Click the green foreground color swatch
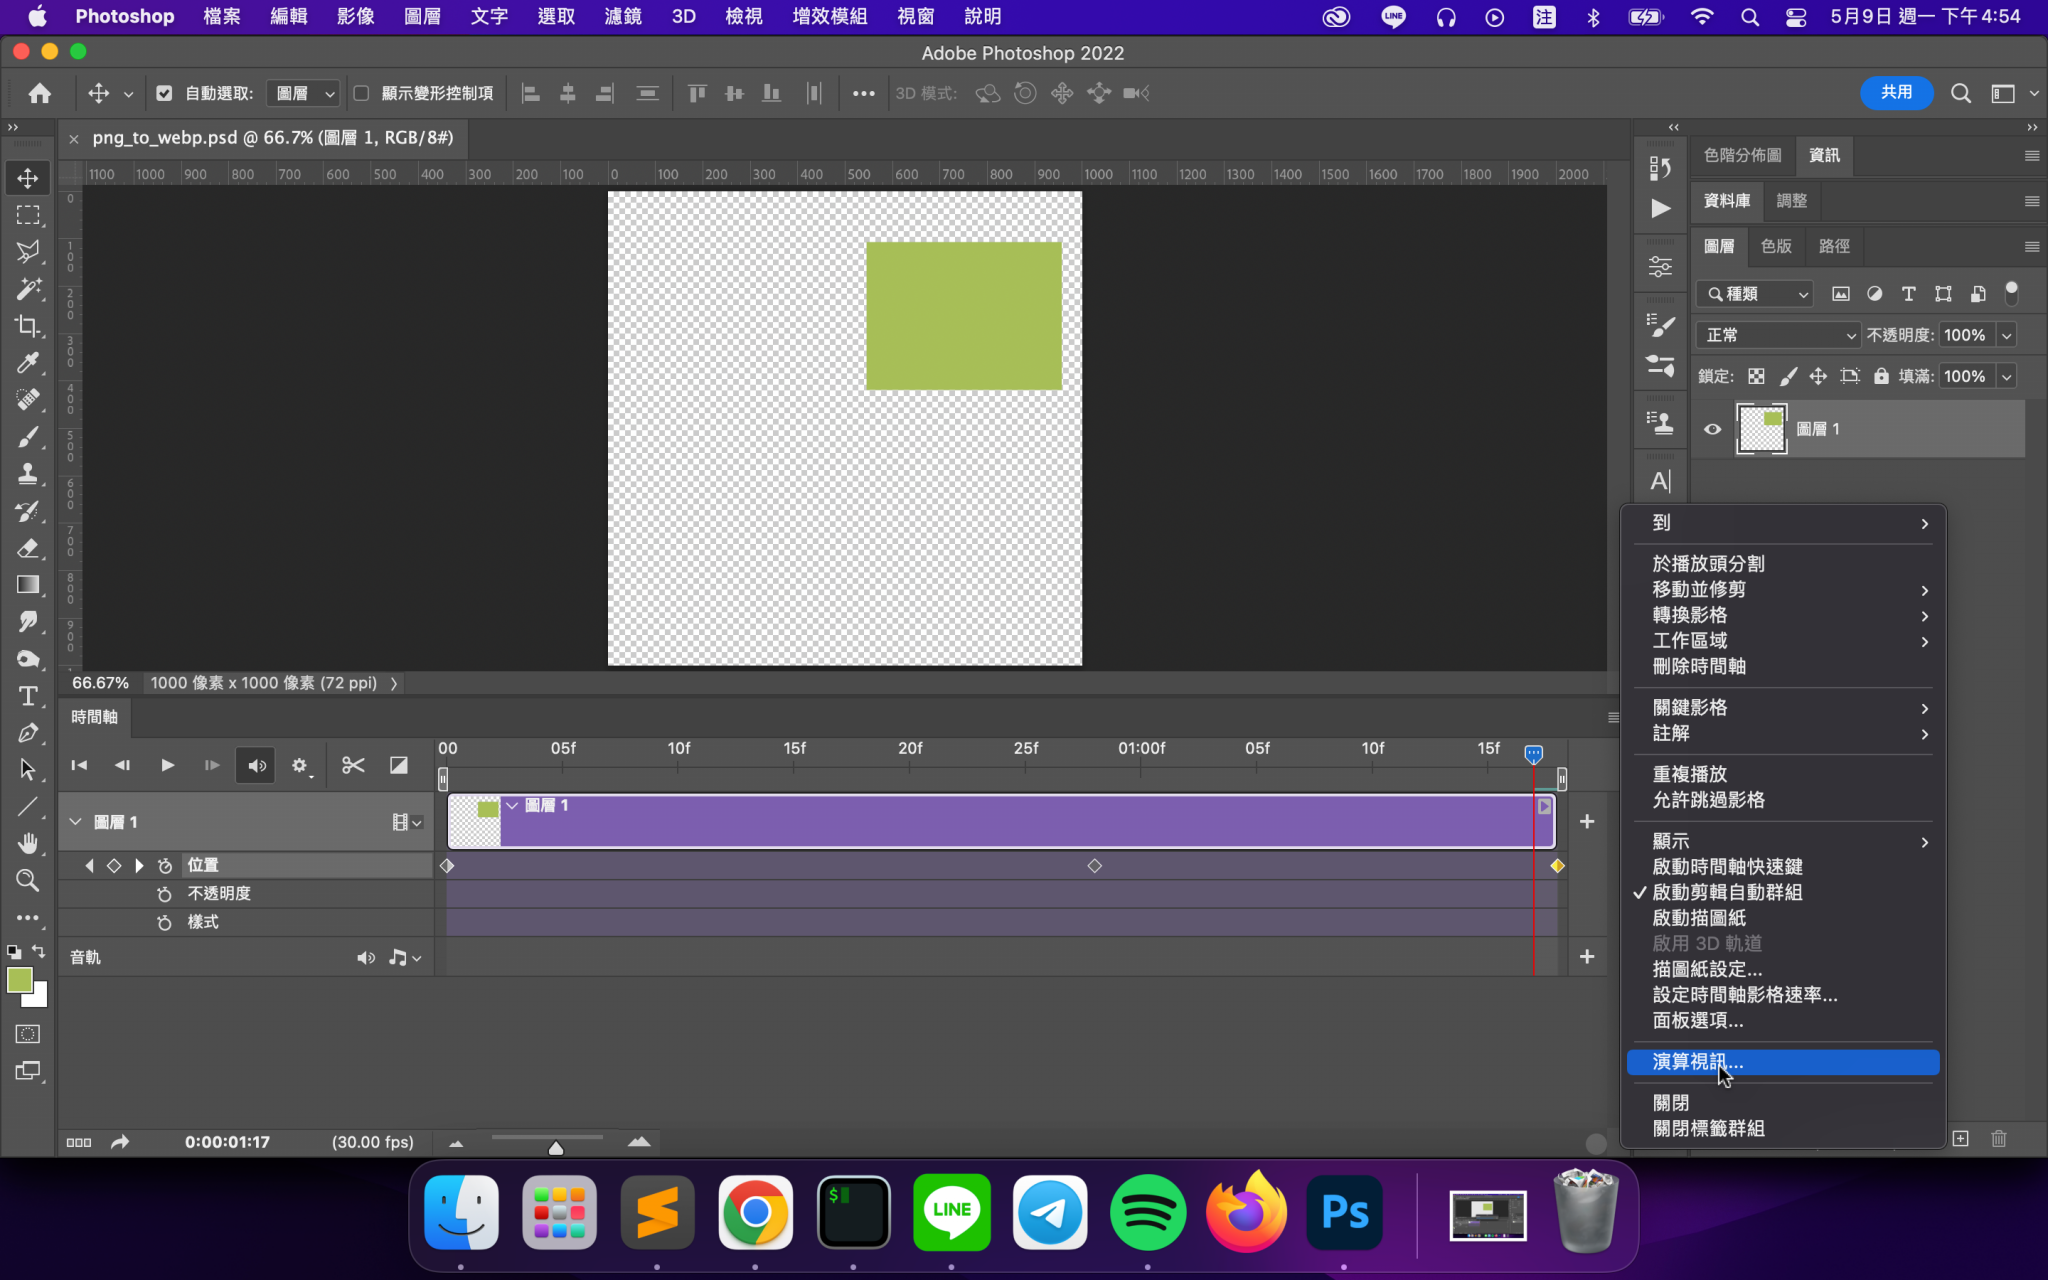Viewport: 2048px width, 1280px height. [x=19, y=980]
